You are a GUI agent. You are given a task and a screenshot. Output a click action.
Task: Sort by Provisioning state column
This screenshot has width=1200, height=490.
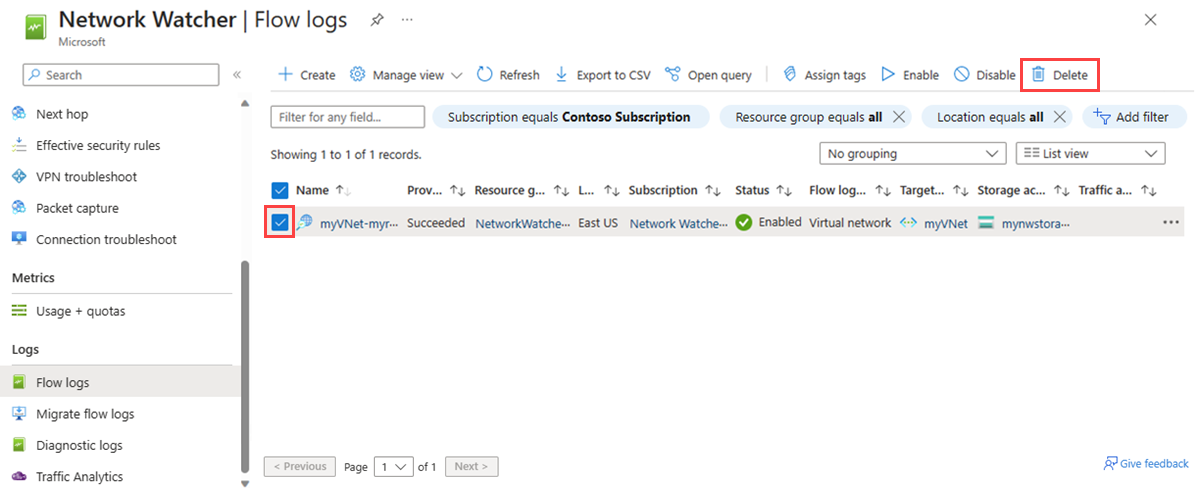436,190
